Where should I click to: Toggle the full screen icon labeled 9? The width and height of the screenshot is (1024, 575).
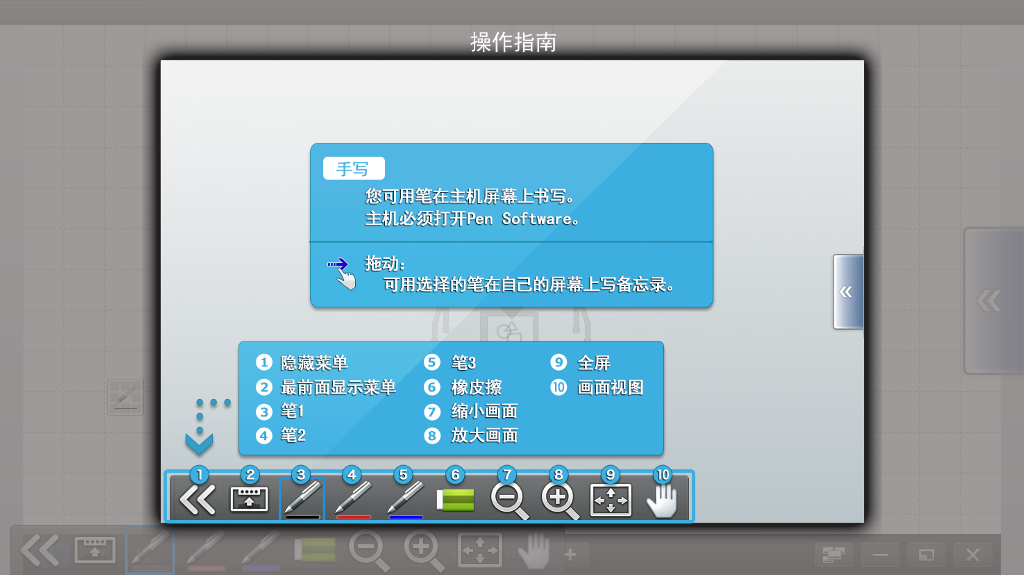click(x=611, y=499)
